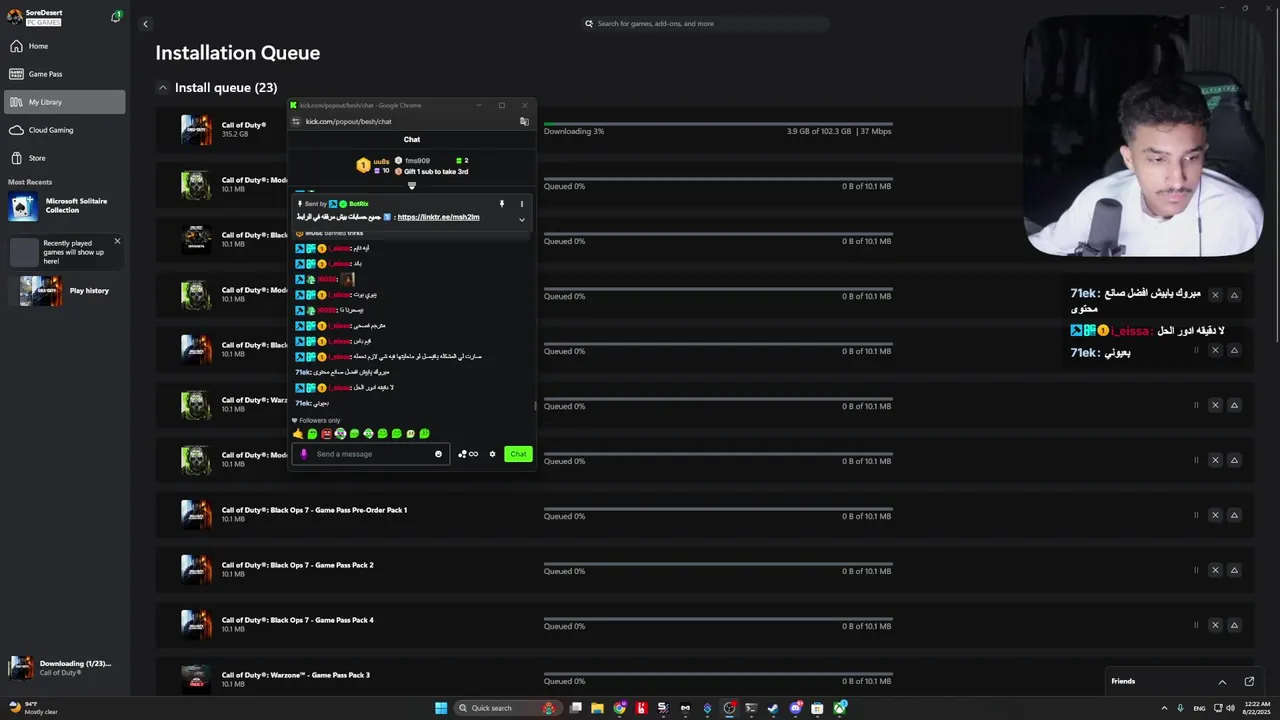The height and width of the screenshot is (720, 1280).
Task: Open chat settings gear
Action: point(492,454)
